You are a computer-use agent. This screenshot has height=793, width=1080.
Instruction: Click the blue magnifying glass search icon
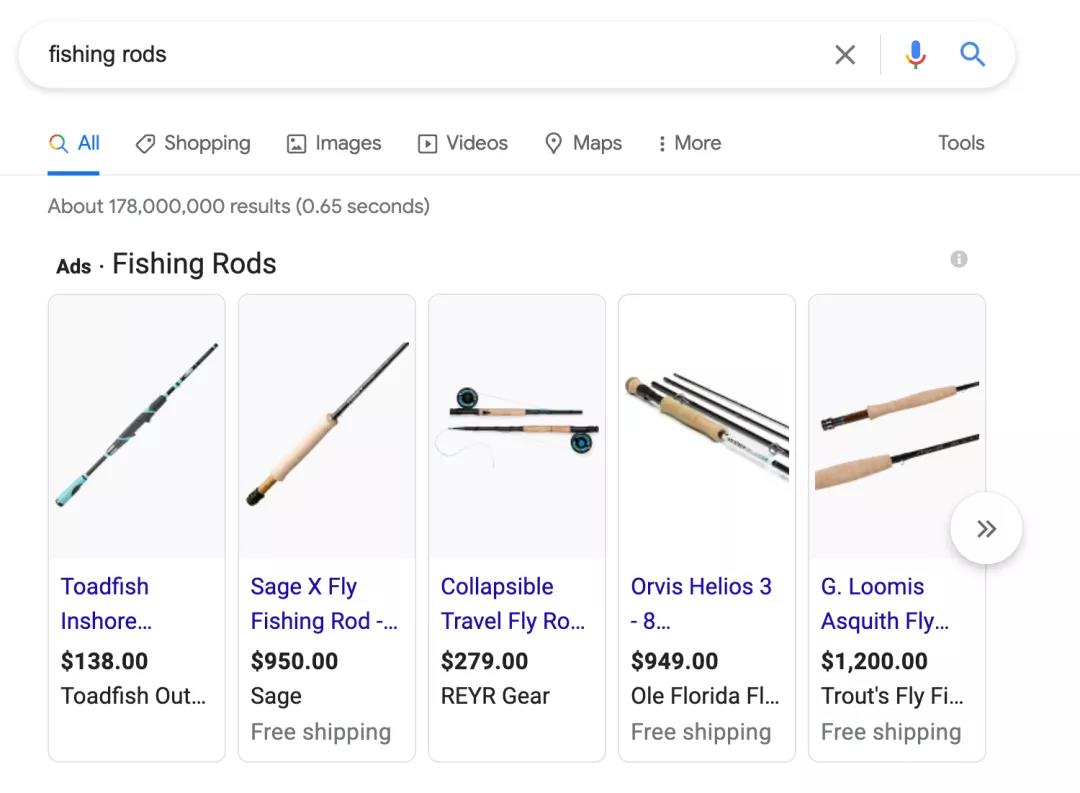pos(972,55)
